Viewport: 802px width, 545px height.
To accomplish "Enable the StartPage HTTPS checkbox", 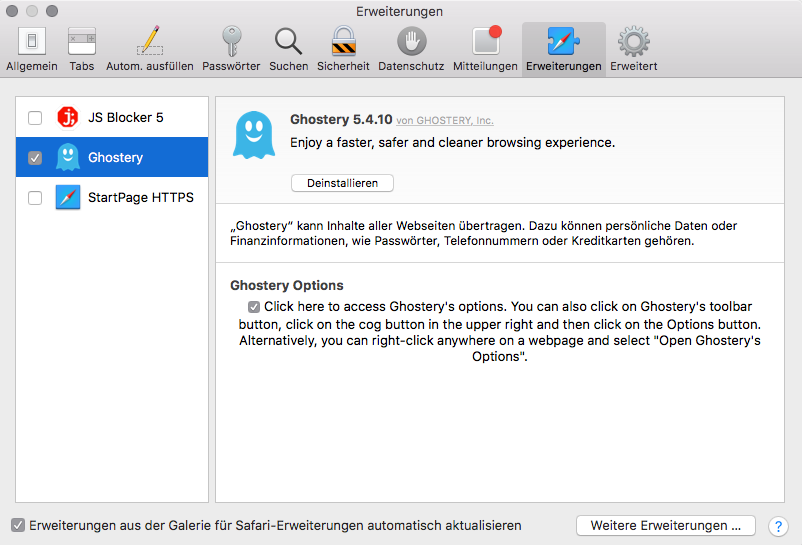I will [x=35, y=197].
